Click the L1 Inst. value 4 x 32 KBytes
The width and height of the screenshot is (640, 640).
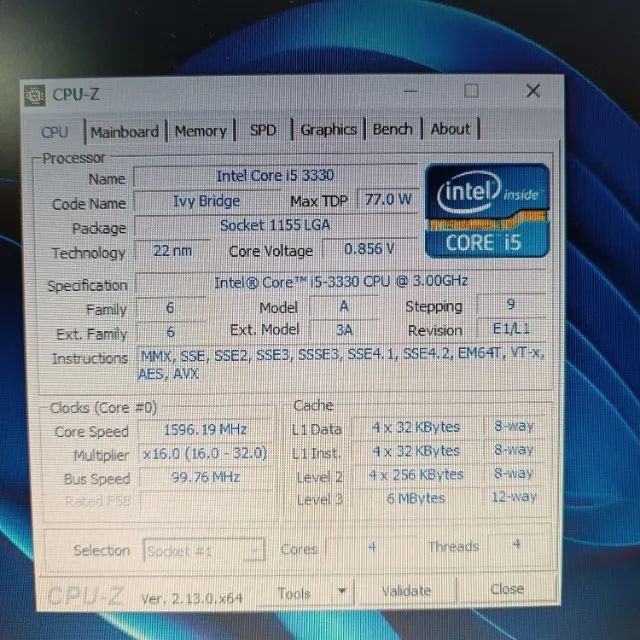point(416,451)
